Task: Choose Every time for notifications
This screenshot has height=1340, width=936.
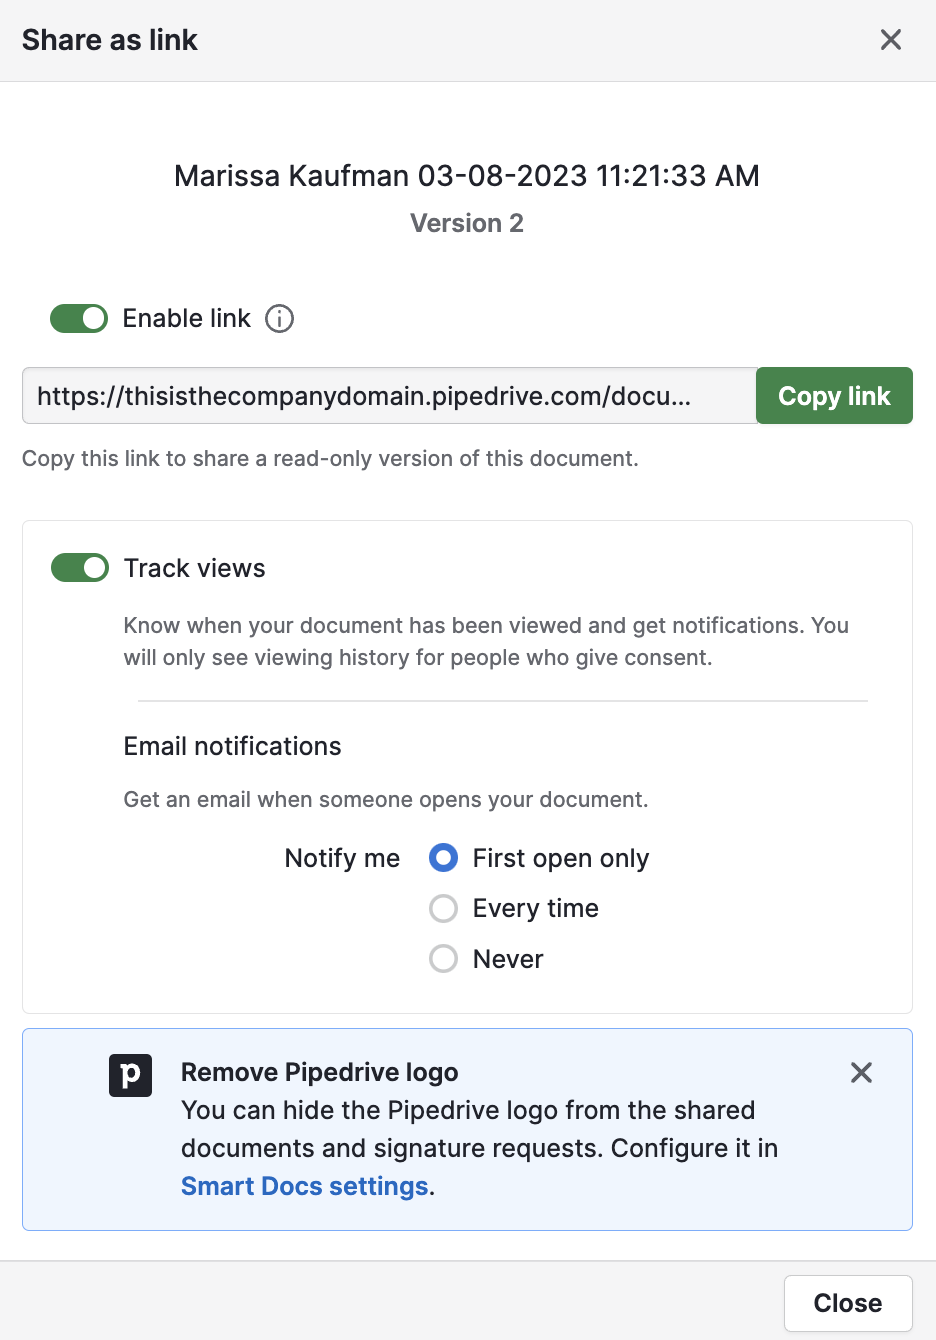Action: pyautogui.click(x=443, y=908)
